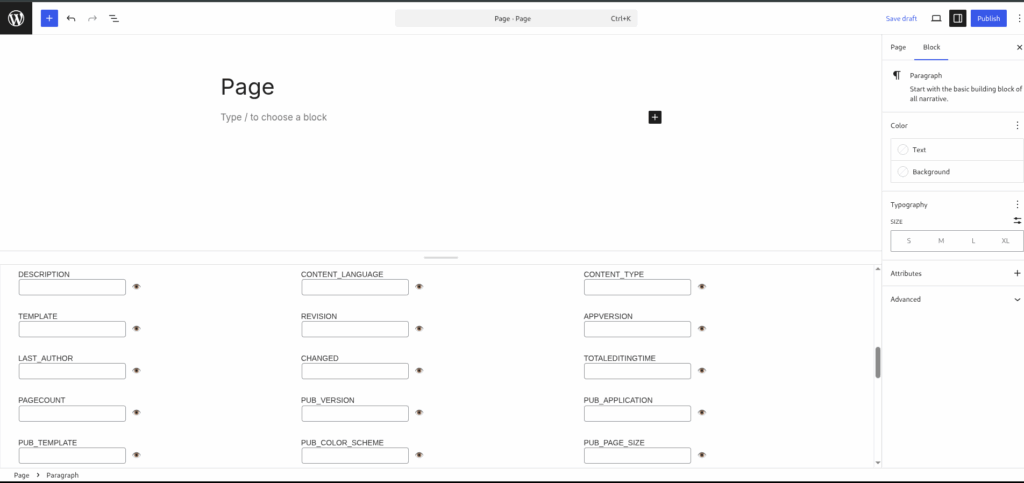The width and height of the screenshot is (1024, 483).
Task: Choose the Text color option
Action: [x=957, y=149]
